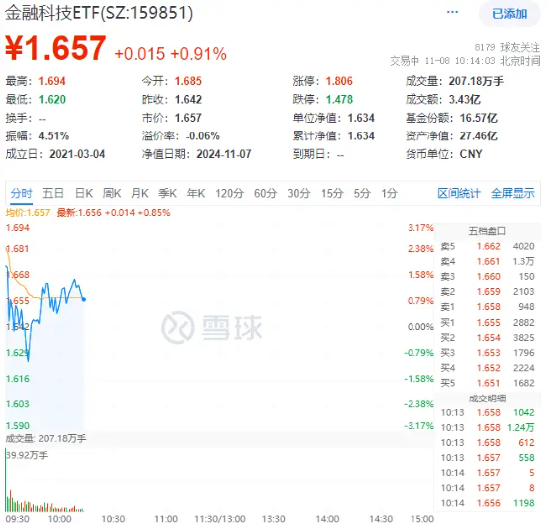
Task: Click the 昨收 value 1.642
Action: (x=188, y=100)
